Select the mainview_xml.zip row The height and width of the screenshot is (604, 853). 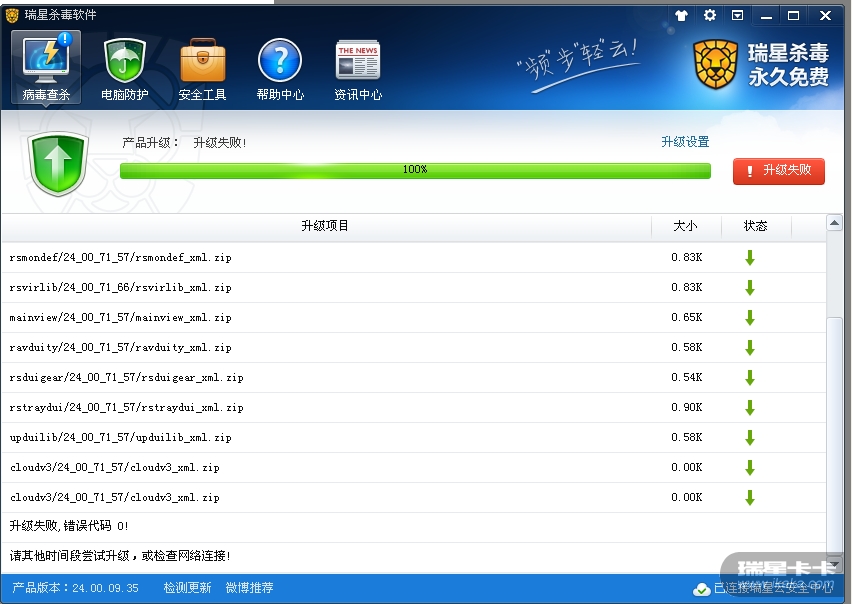[x=413, y=317]
